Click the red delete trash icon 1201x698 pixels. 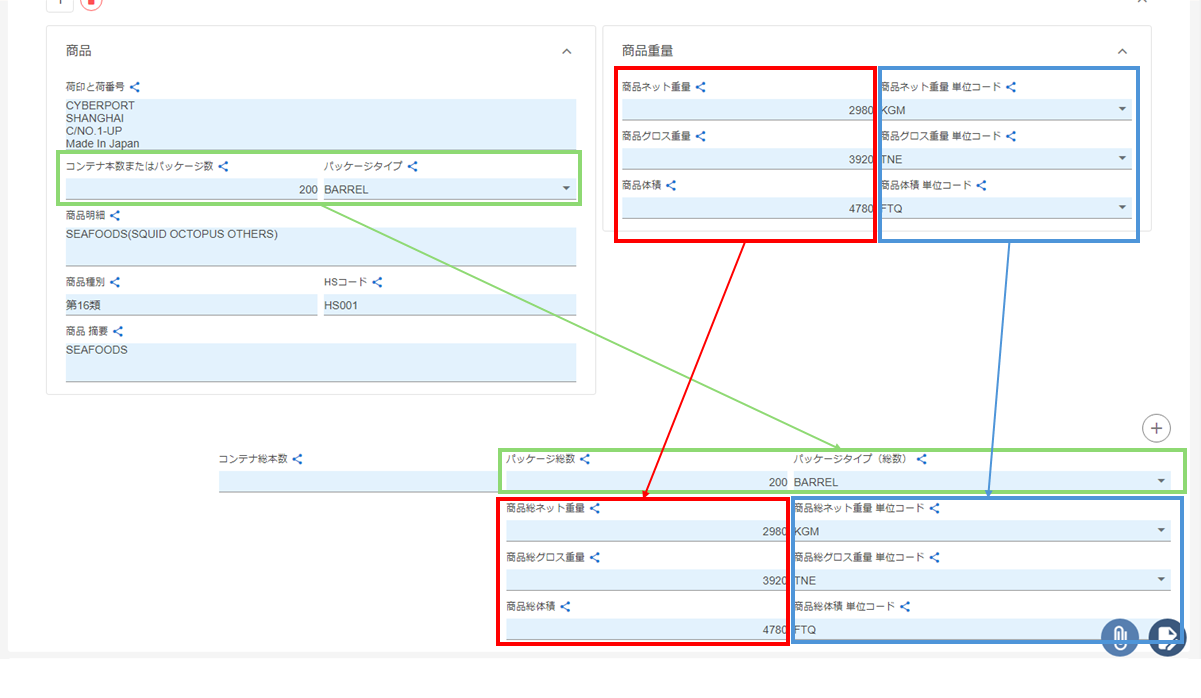coord(91,3)
